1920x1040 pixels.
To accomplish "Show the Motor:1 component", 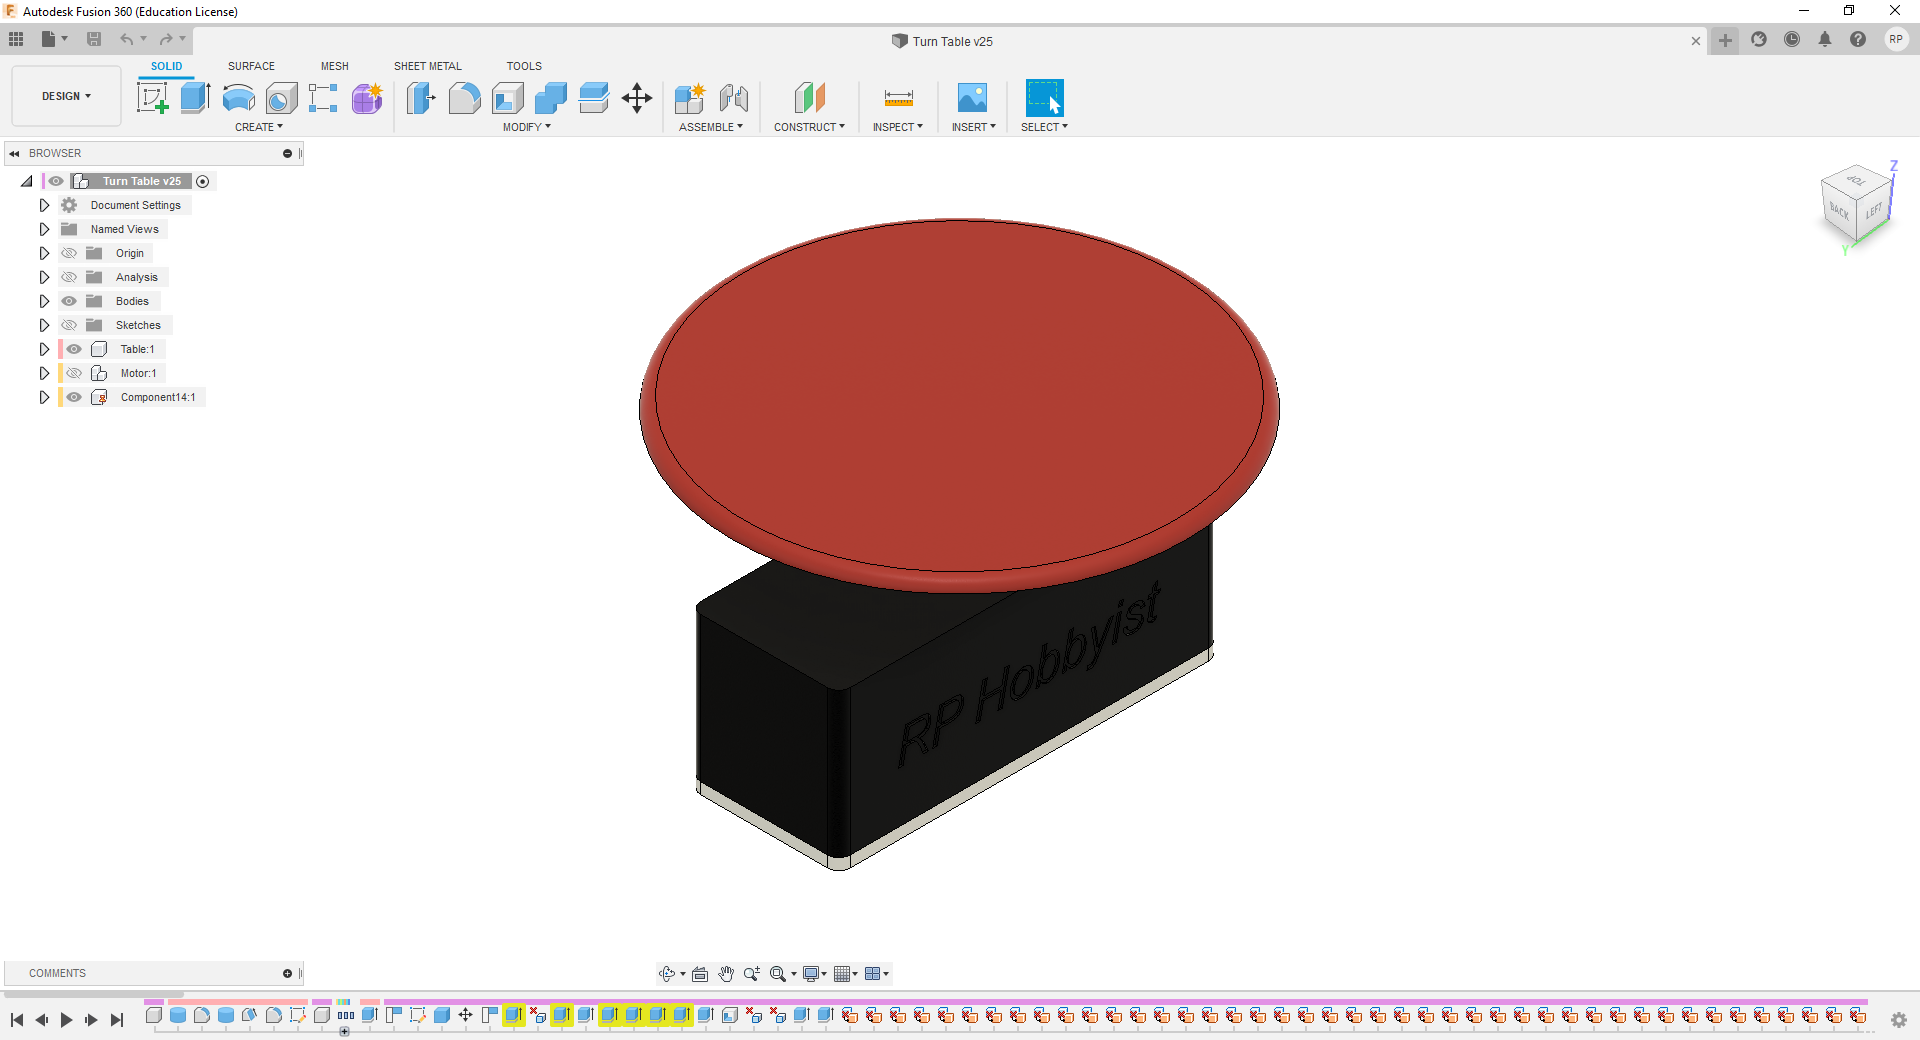I will (x=74, y=373).
